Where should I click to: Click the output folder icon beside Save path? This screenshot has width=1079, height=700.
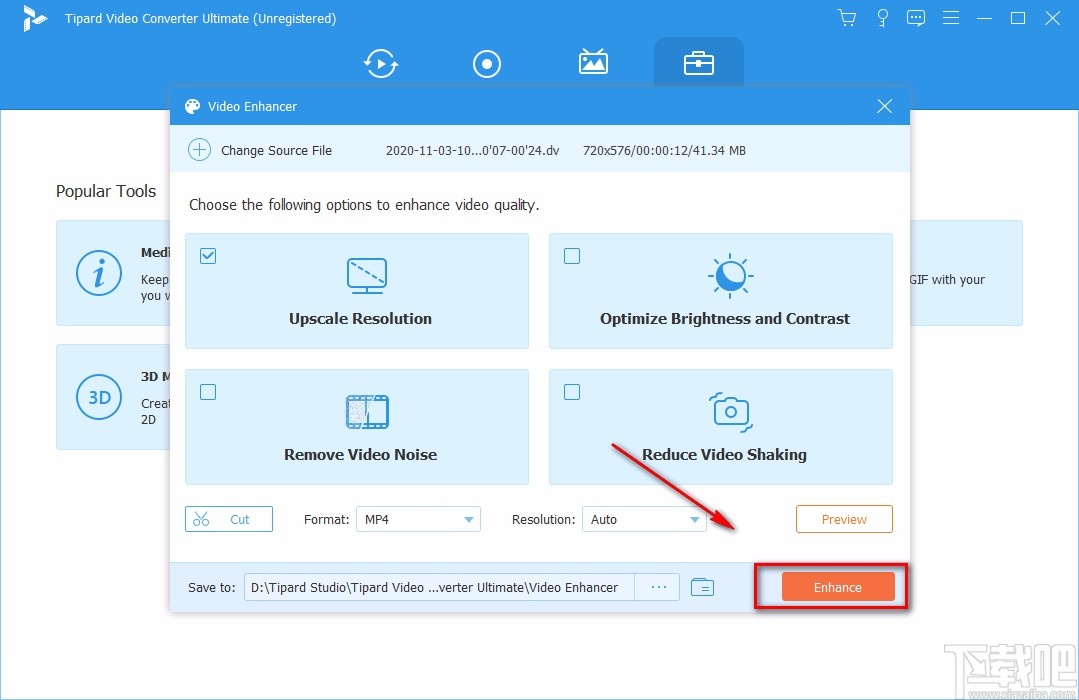(x=702, y=587)
